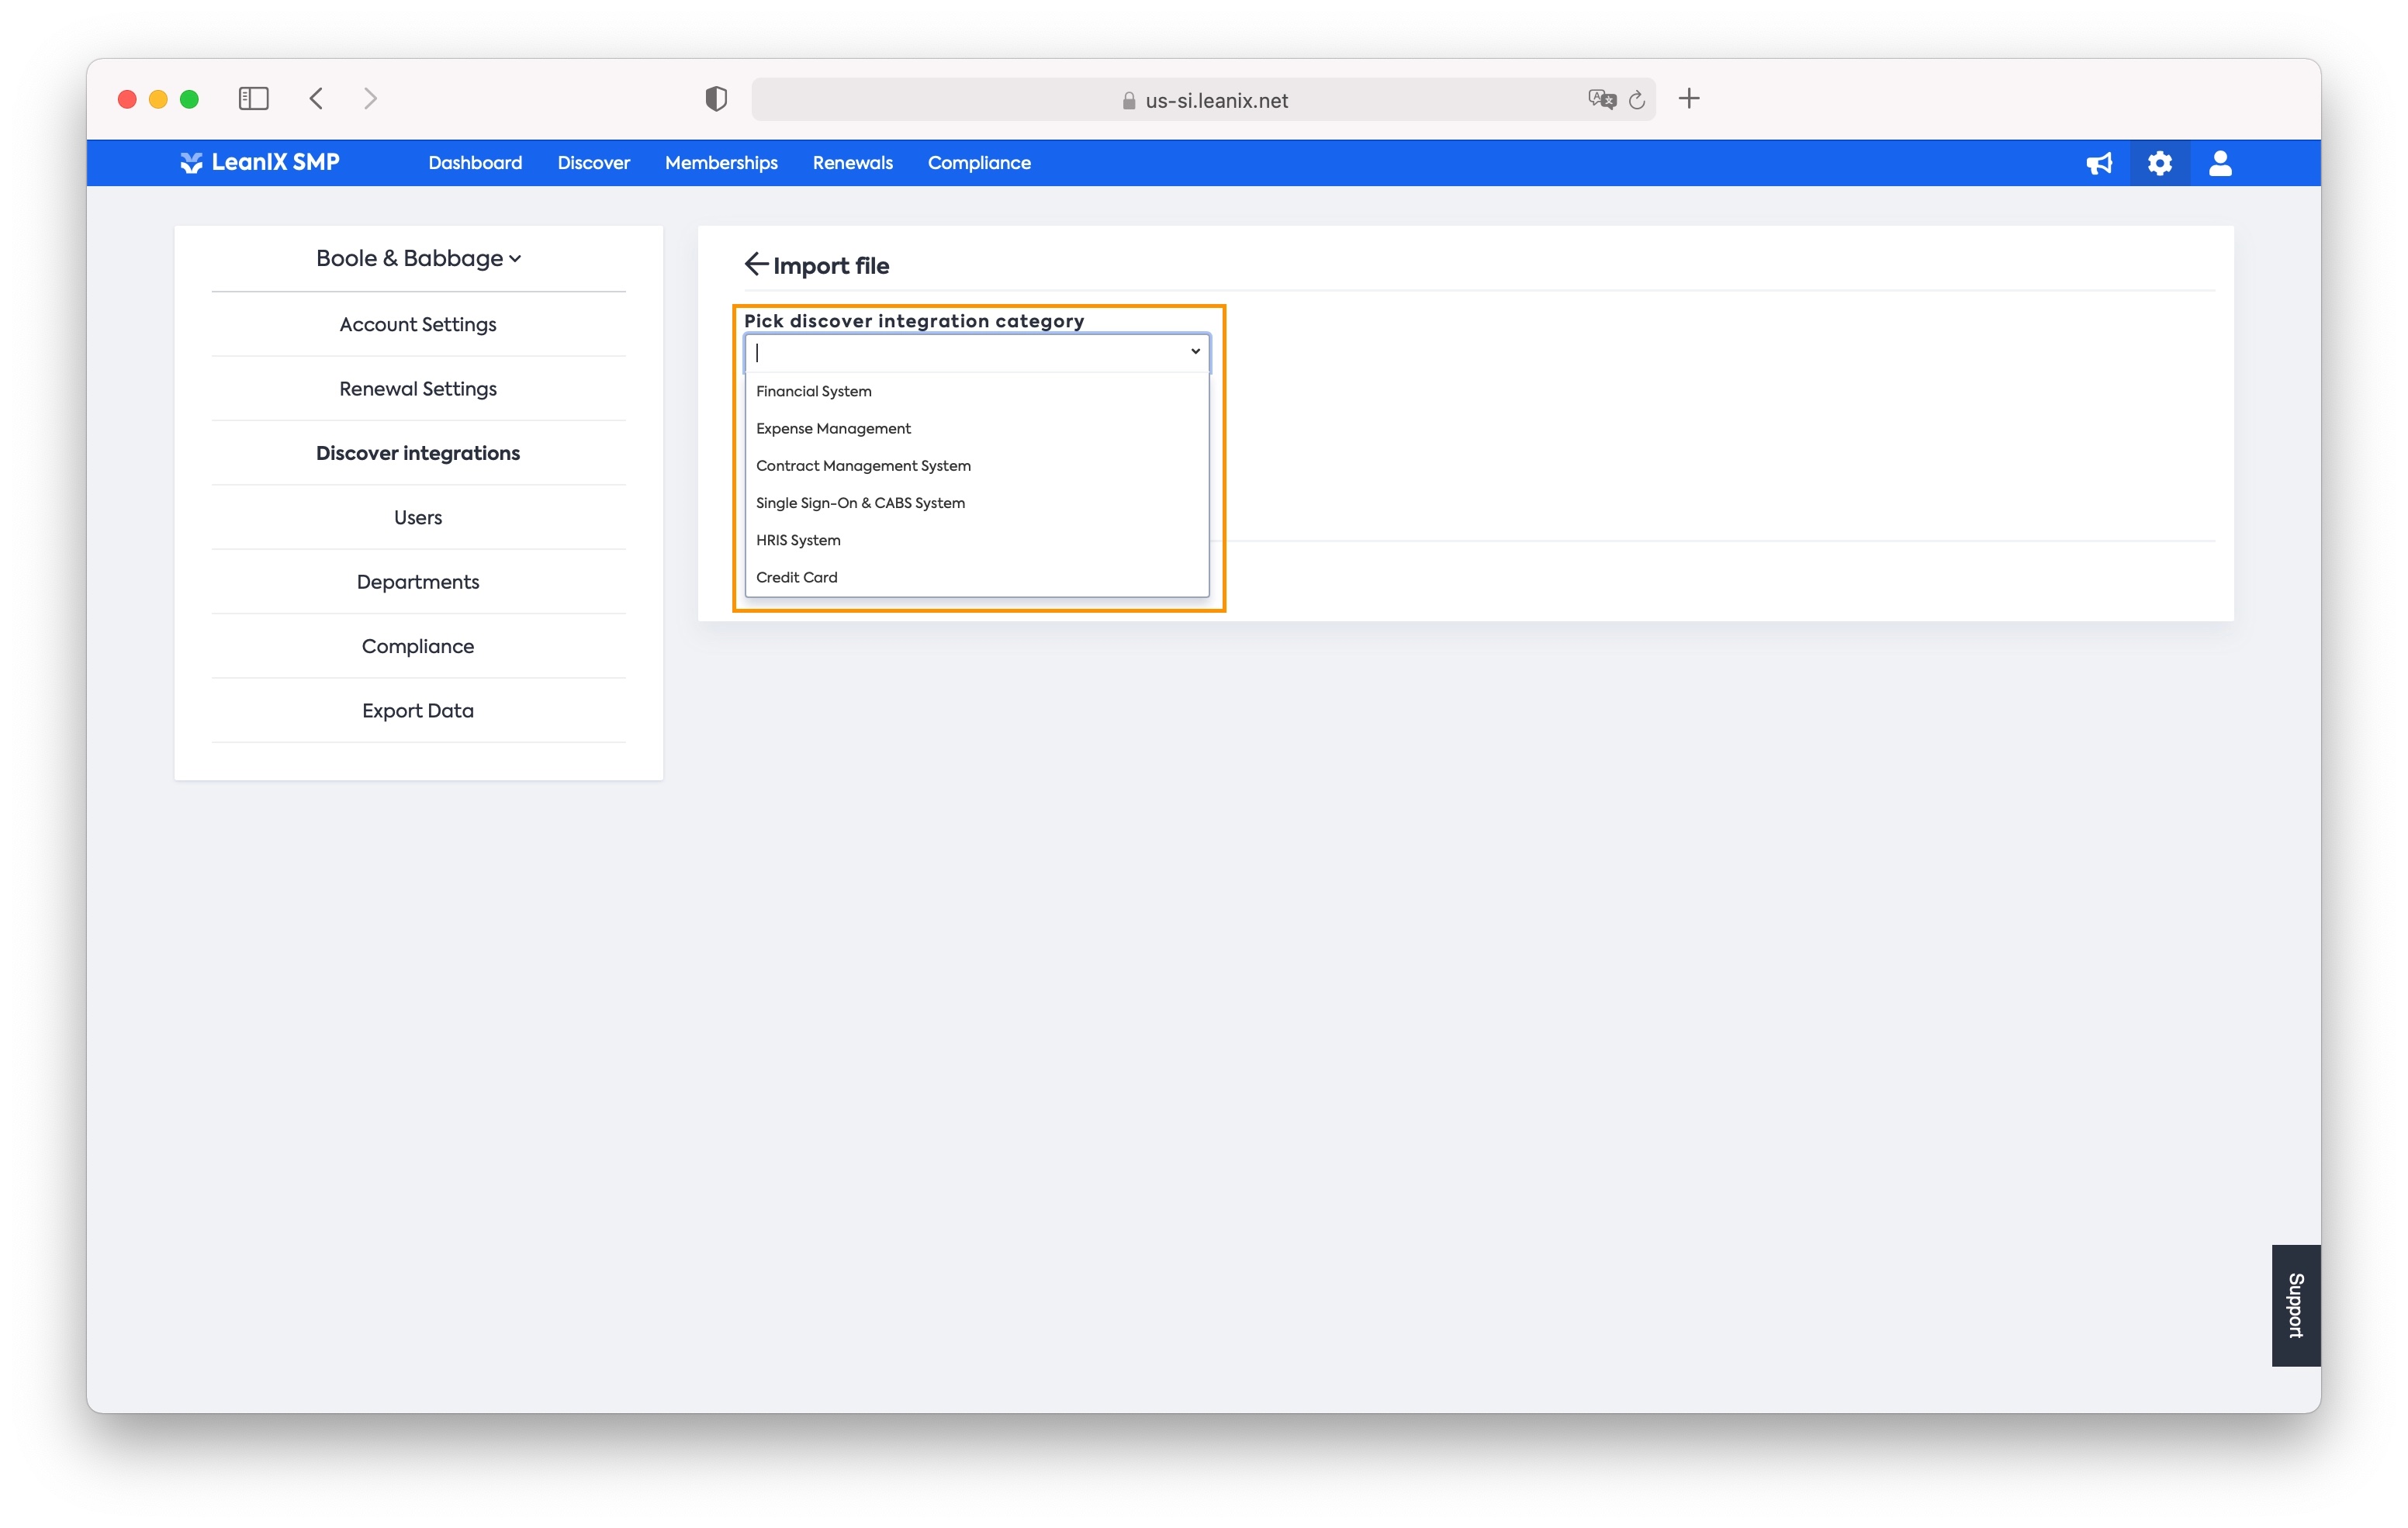This screenshot has height=1528, width=2408.
Task: Collapse the integration category dropdown arrow
Action: [1195, 351]
